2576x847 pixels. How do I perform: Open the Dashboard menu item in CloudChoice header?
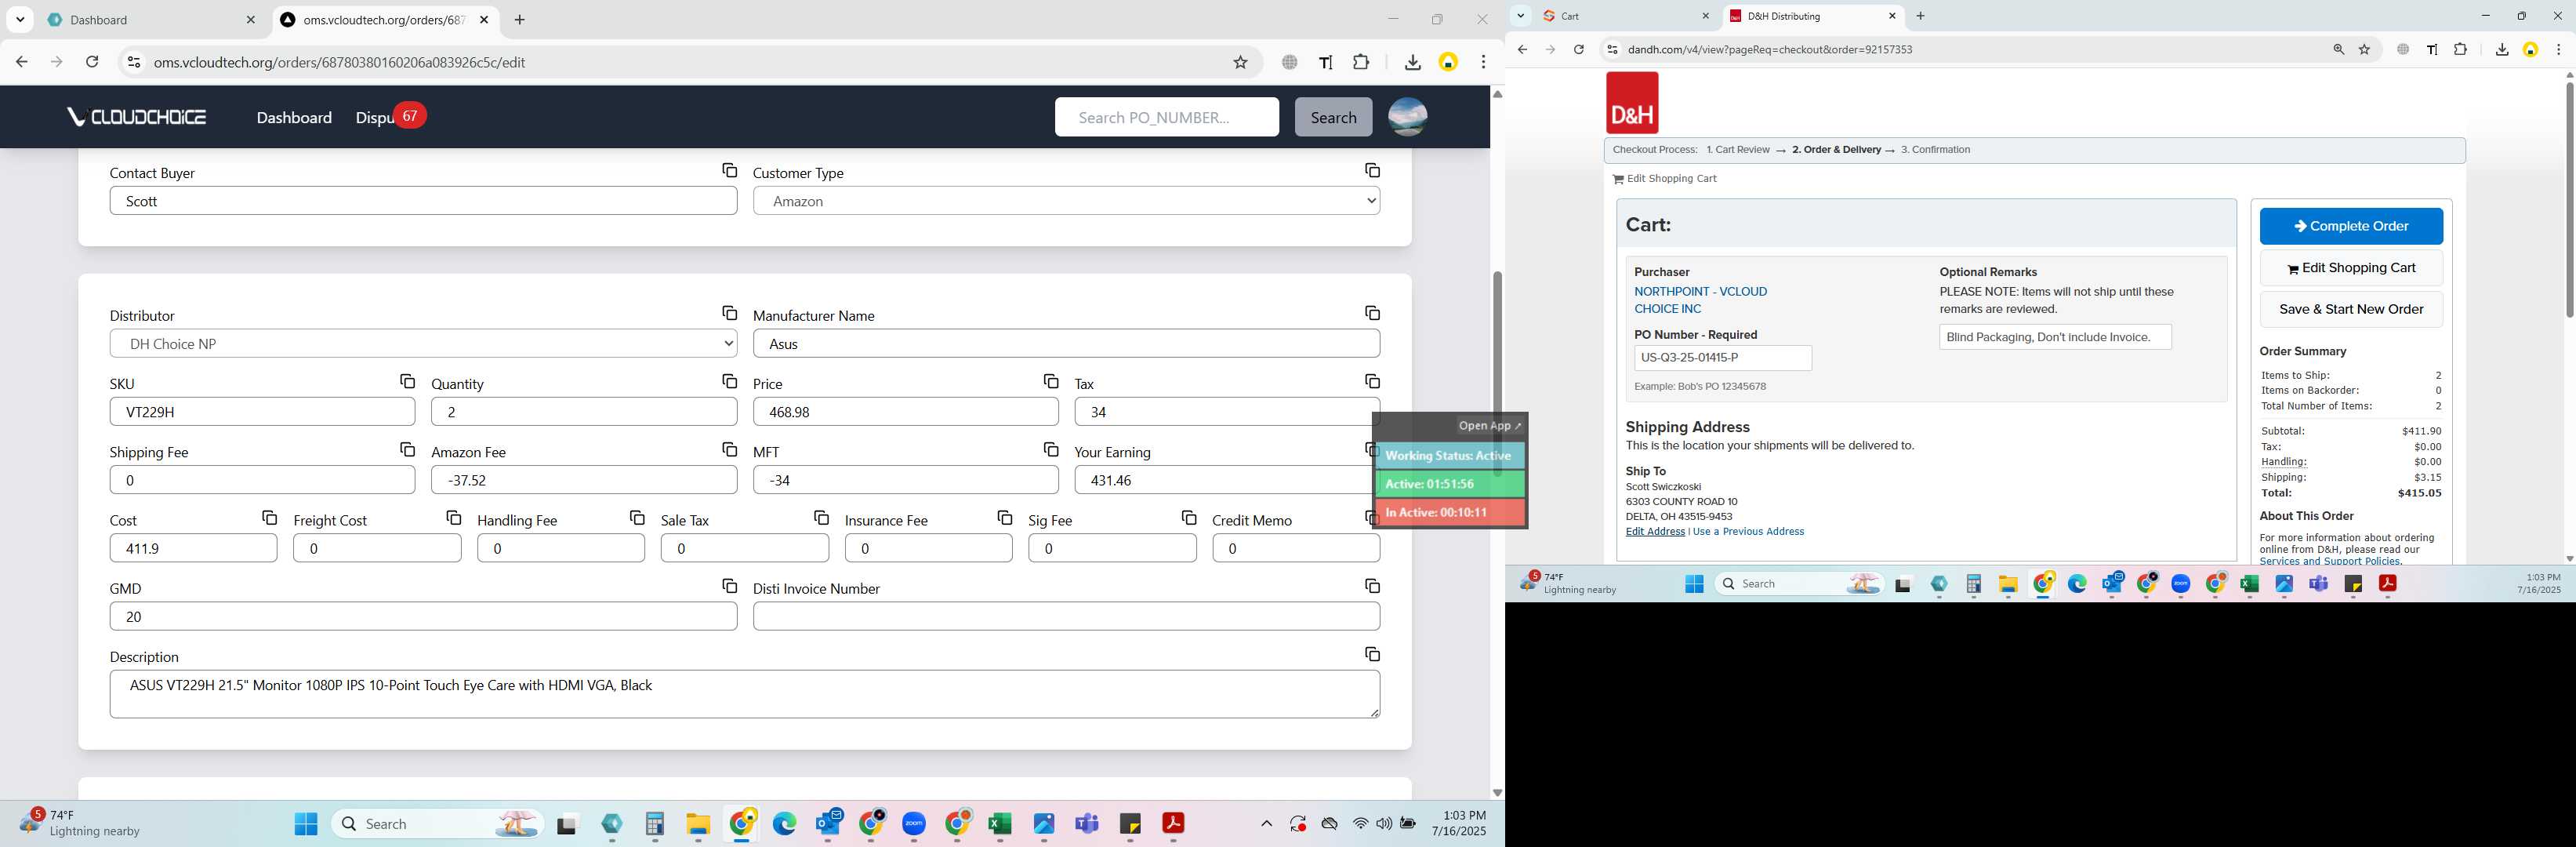pos(294,118)
